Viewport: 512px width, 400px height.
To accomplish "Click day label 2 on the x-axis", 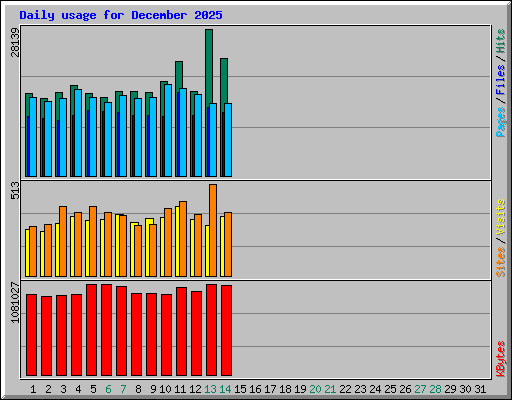I will 48,389.
